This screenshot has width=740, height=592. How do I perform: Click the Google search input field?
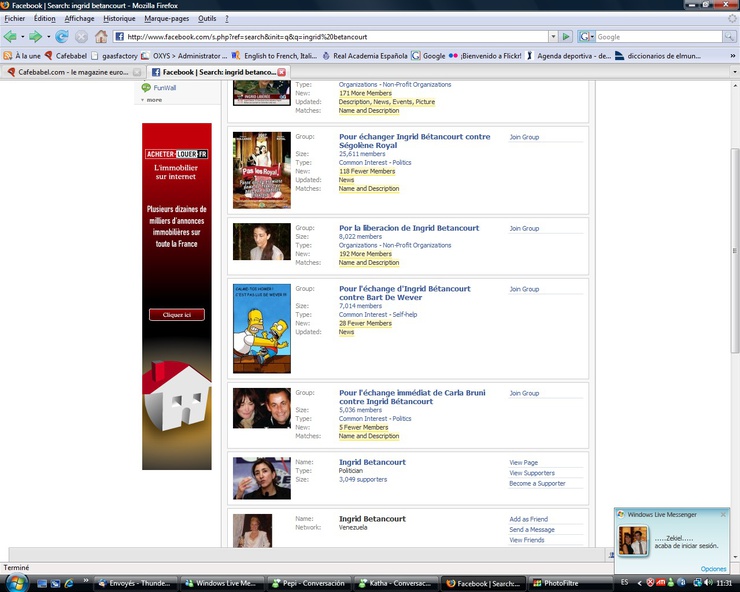pos(658,37)
